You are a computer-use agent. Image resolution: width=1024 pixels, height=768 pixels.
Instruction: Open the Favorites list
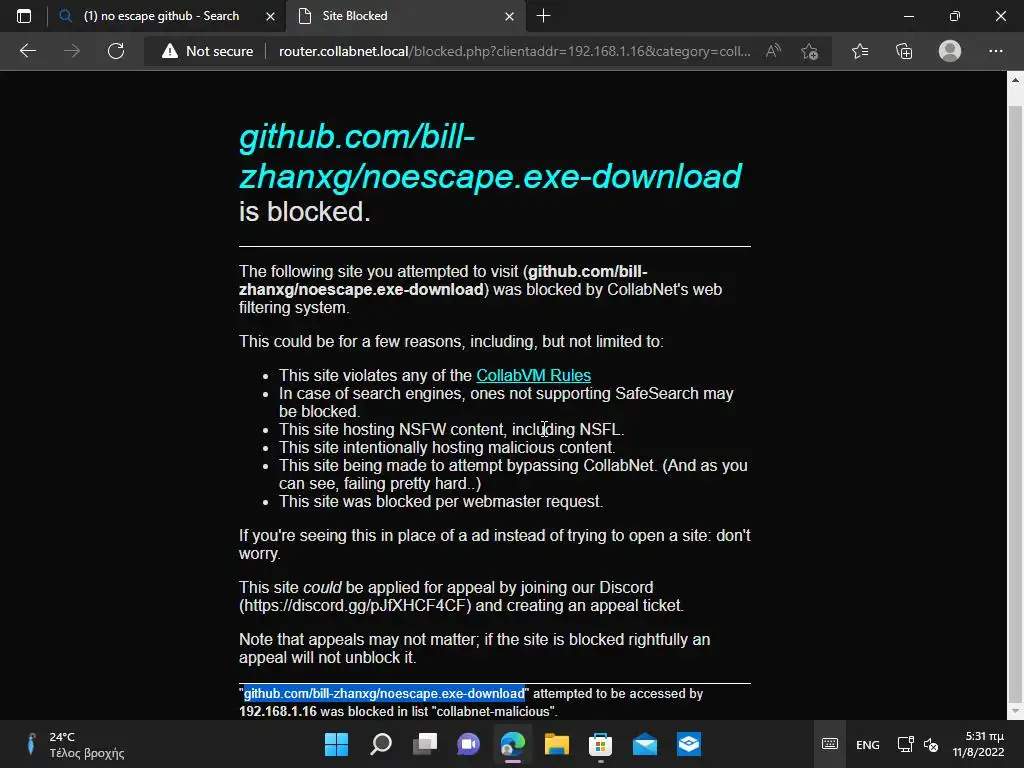(x=860, y=51)
